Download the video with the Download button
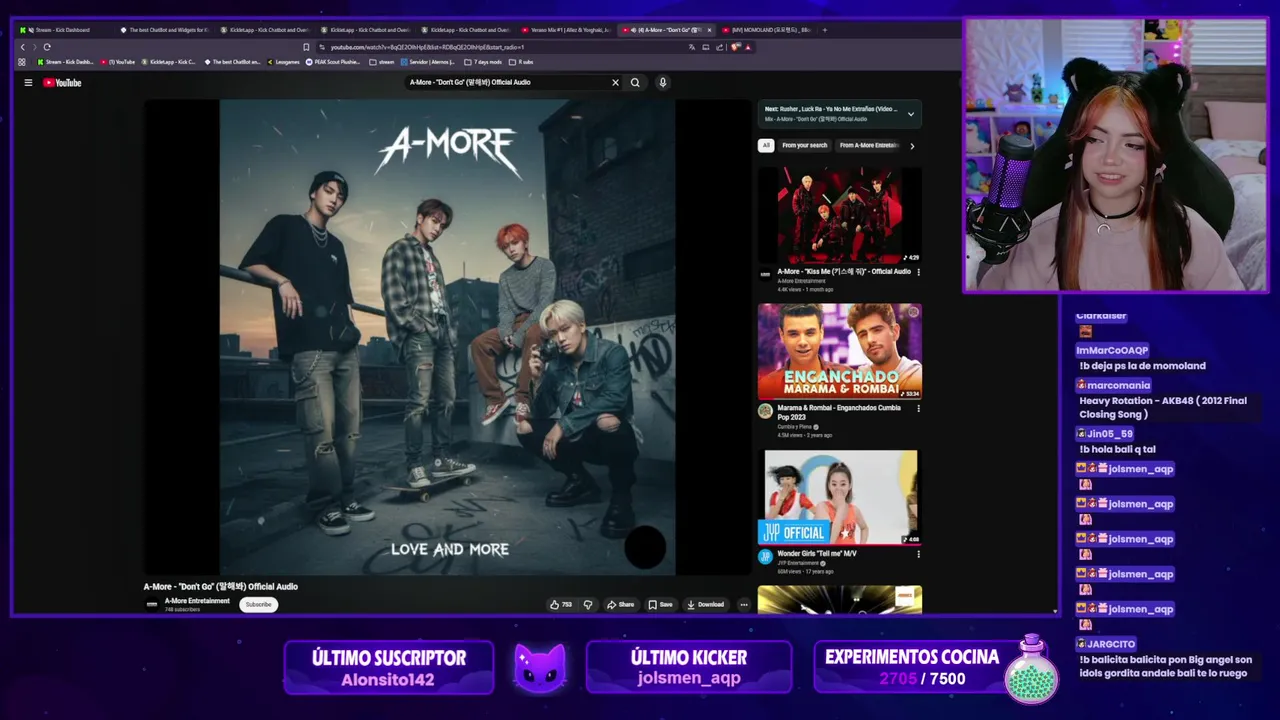 tap(705, 604)
